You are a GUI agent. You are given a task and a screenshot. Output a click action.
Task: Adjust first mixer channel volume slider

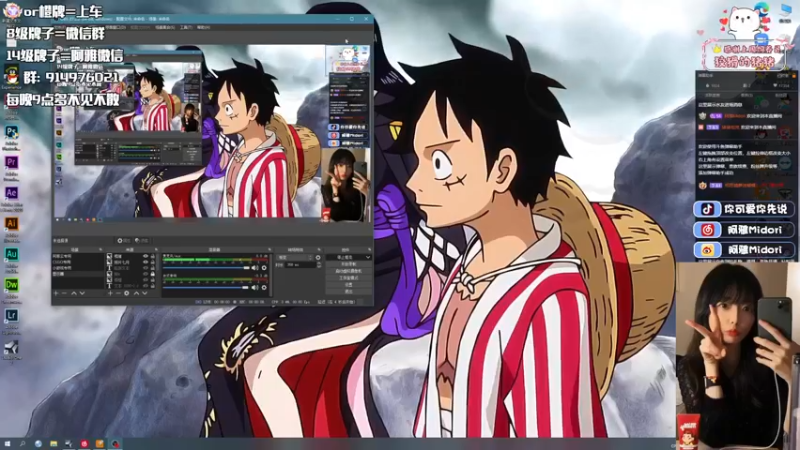tap(206, 268)
